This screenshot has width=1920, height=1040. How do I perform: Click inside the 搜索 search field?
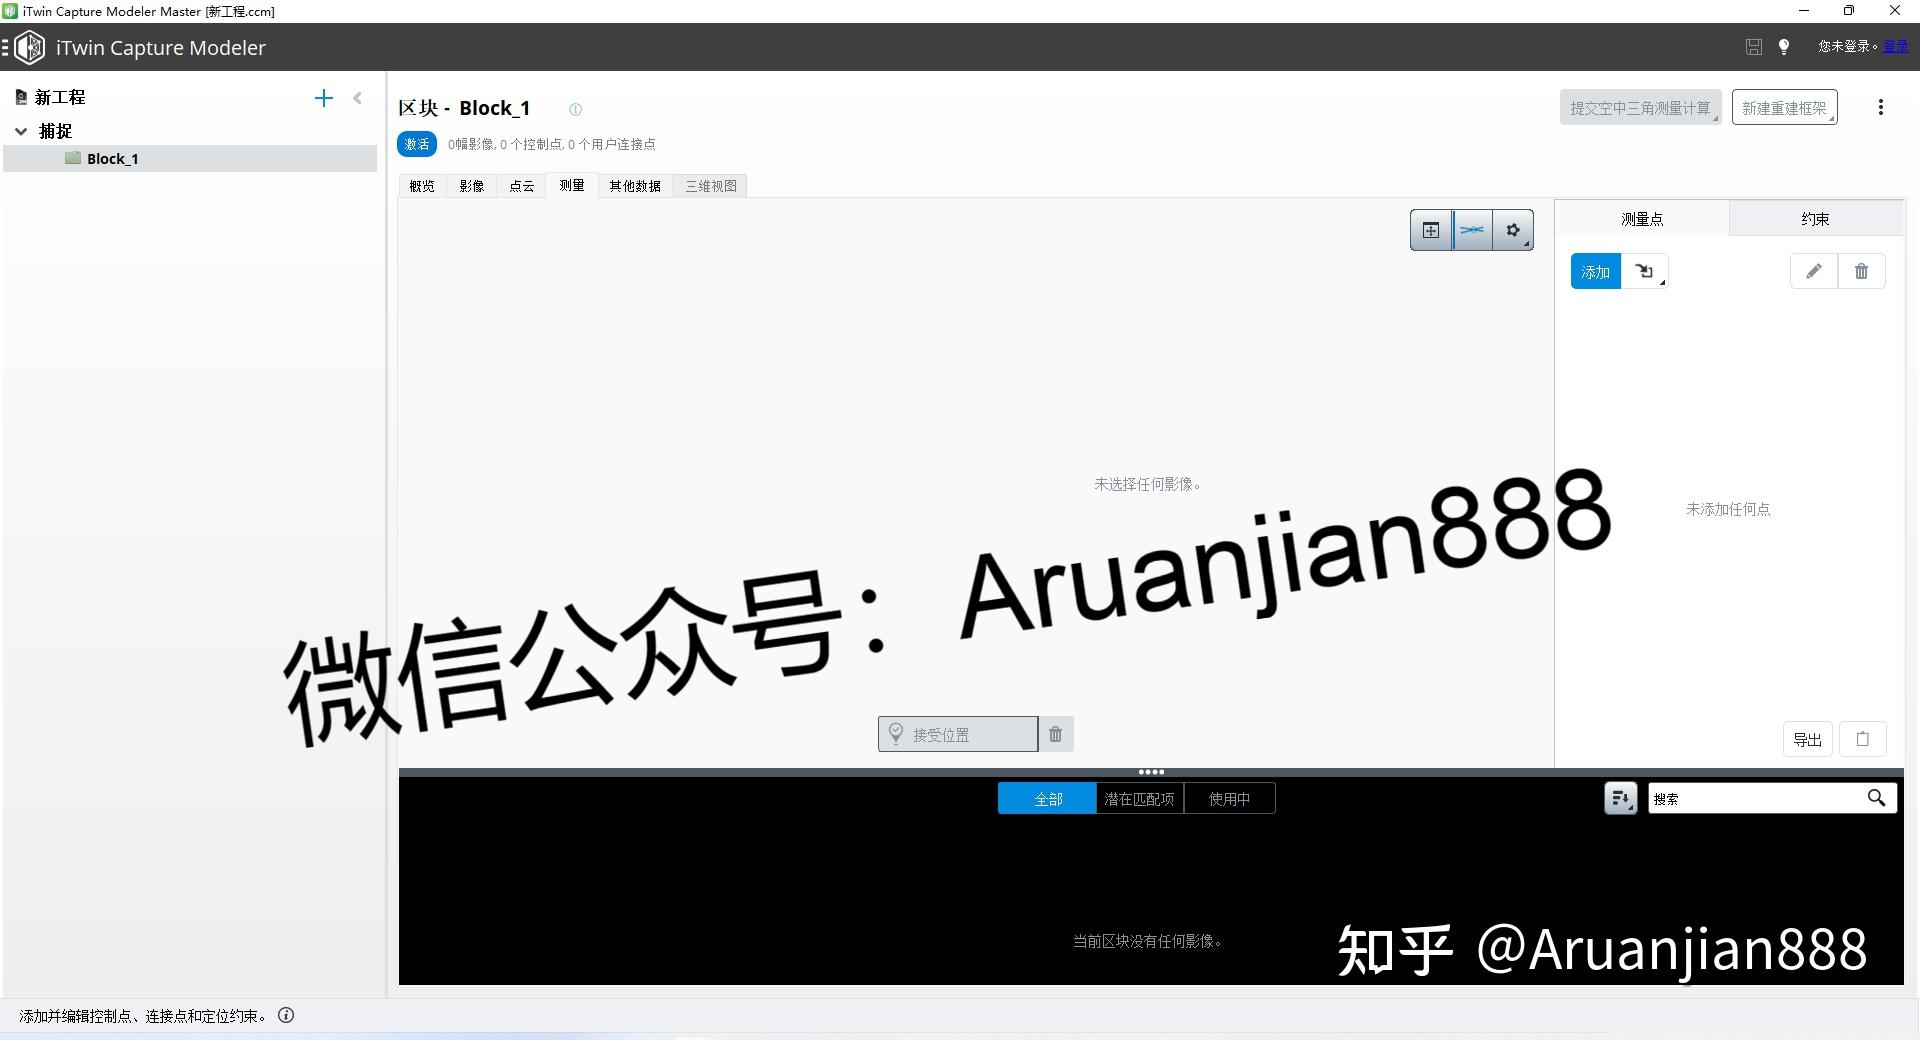tap(1760, 798)
